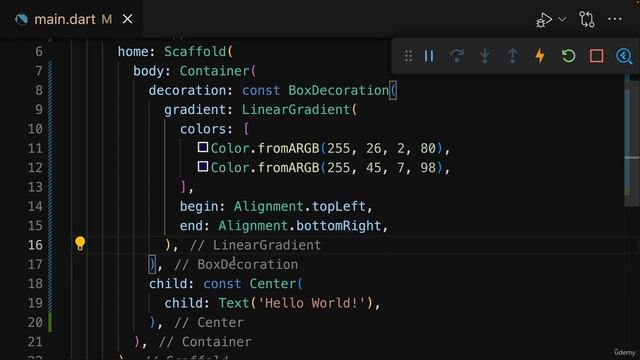This screenshot has height=360, width=640.
Task: Click the colors: property on line 10
Action: pyautogui.click(x=206, y=129)
